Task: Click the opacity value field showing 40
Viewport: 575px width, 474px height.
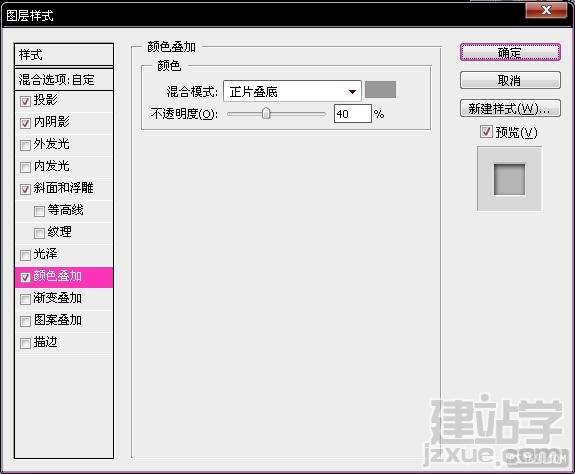Action: coord(353,114)
